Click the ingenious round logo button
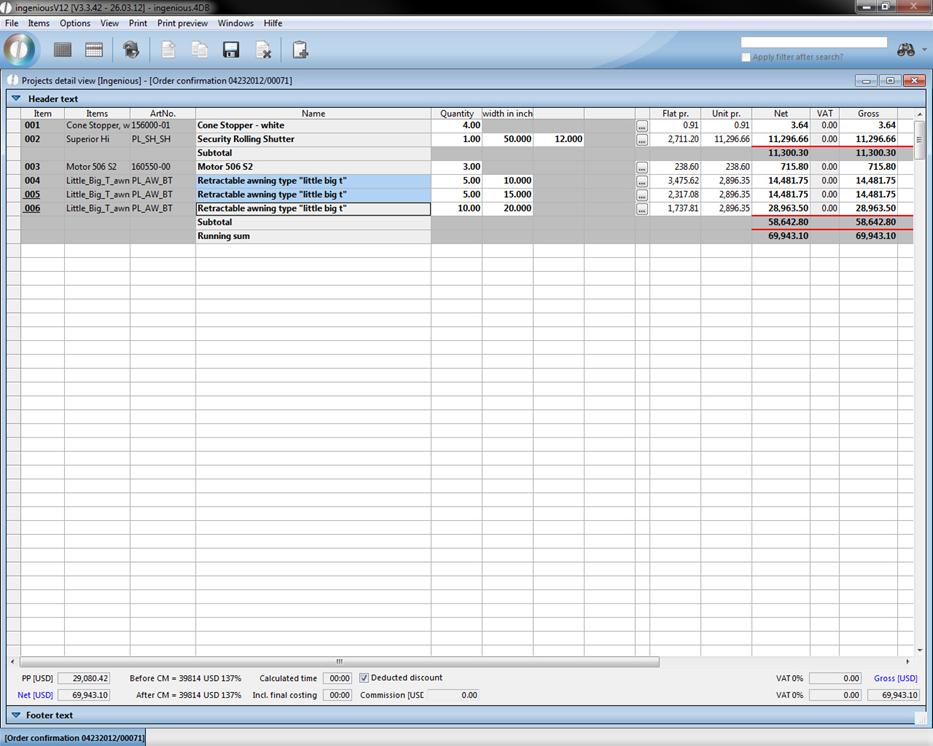Viewport: 933px width, 746px height. [x=20, y=49]
